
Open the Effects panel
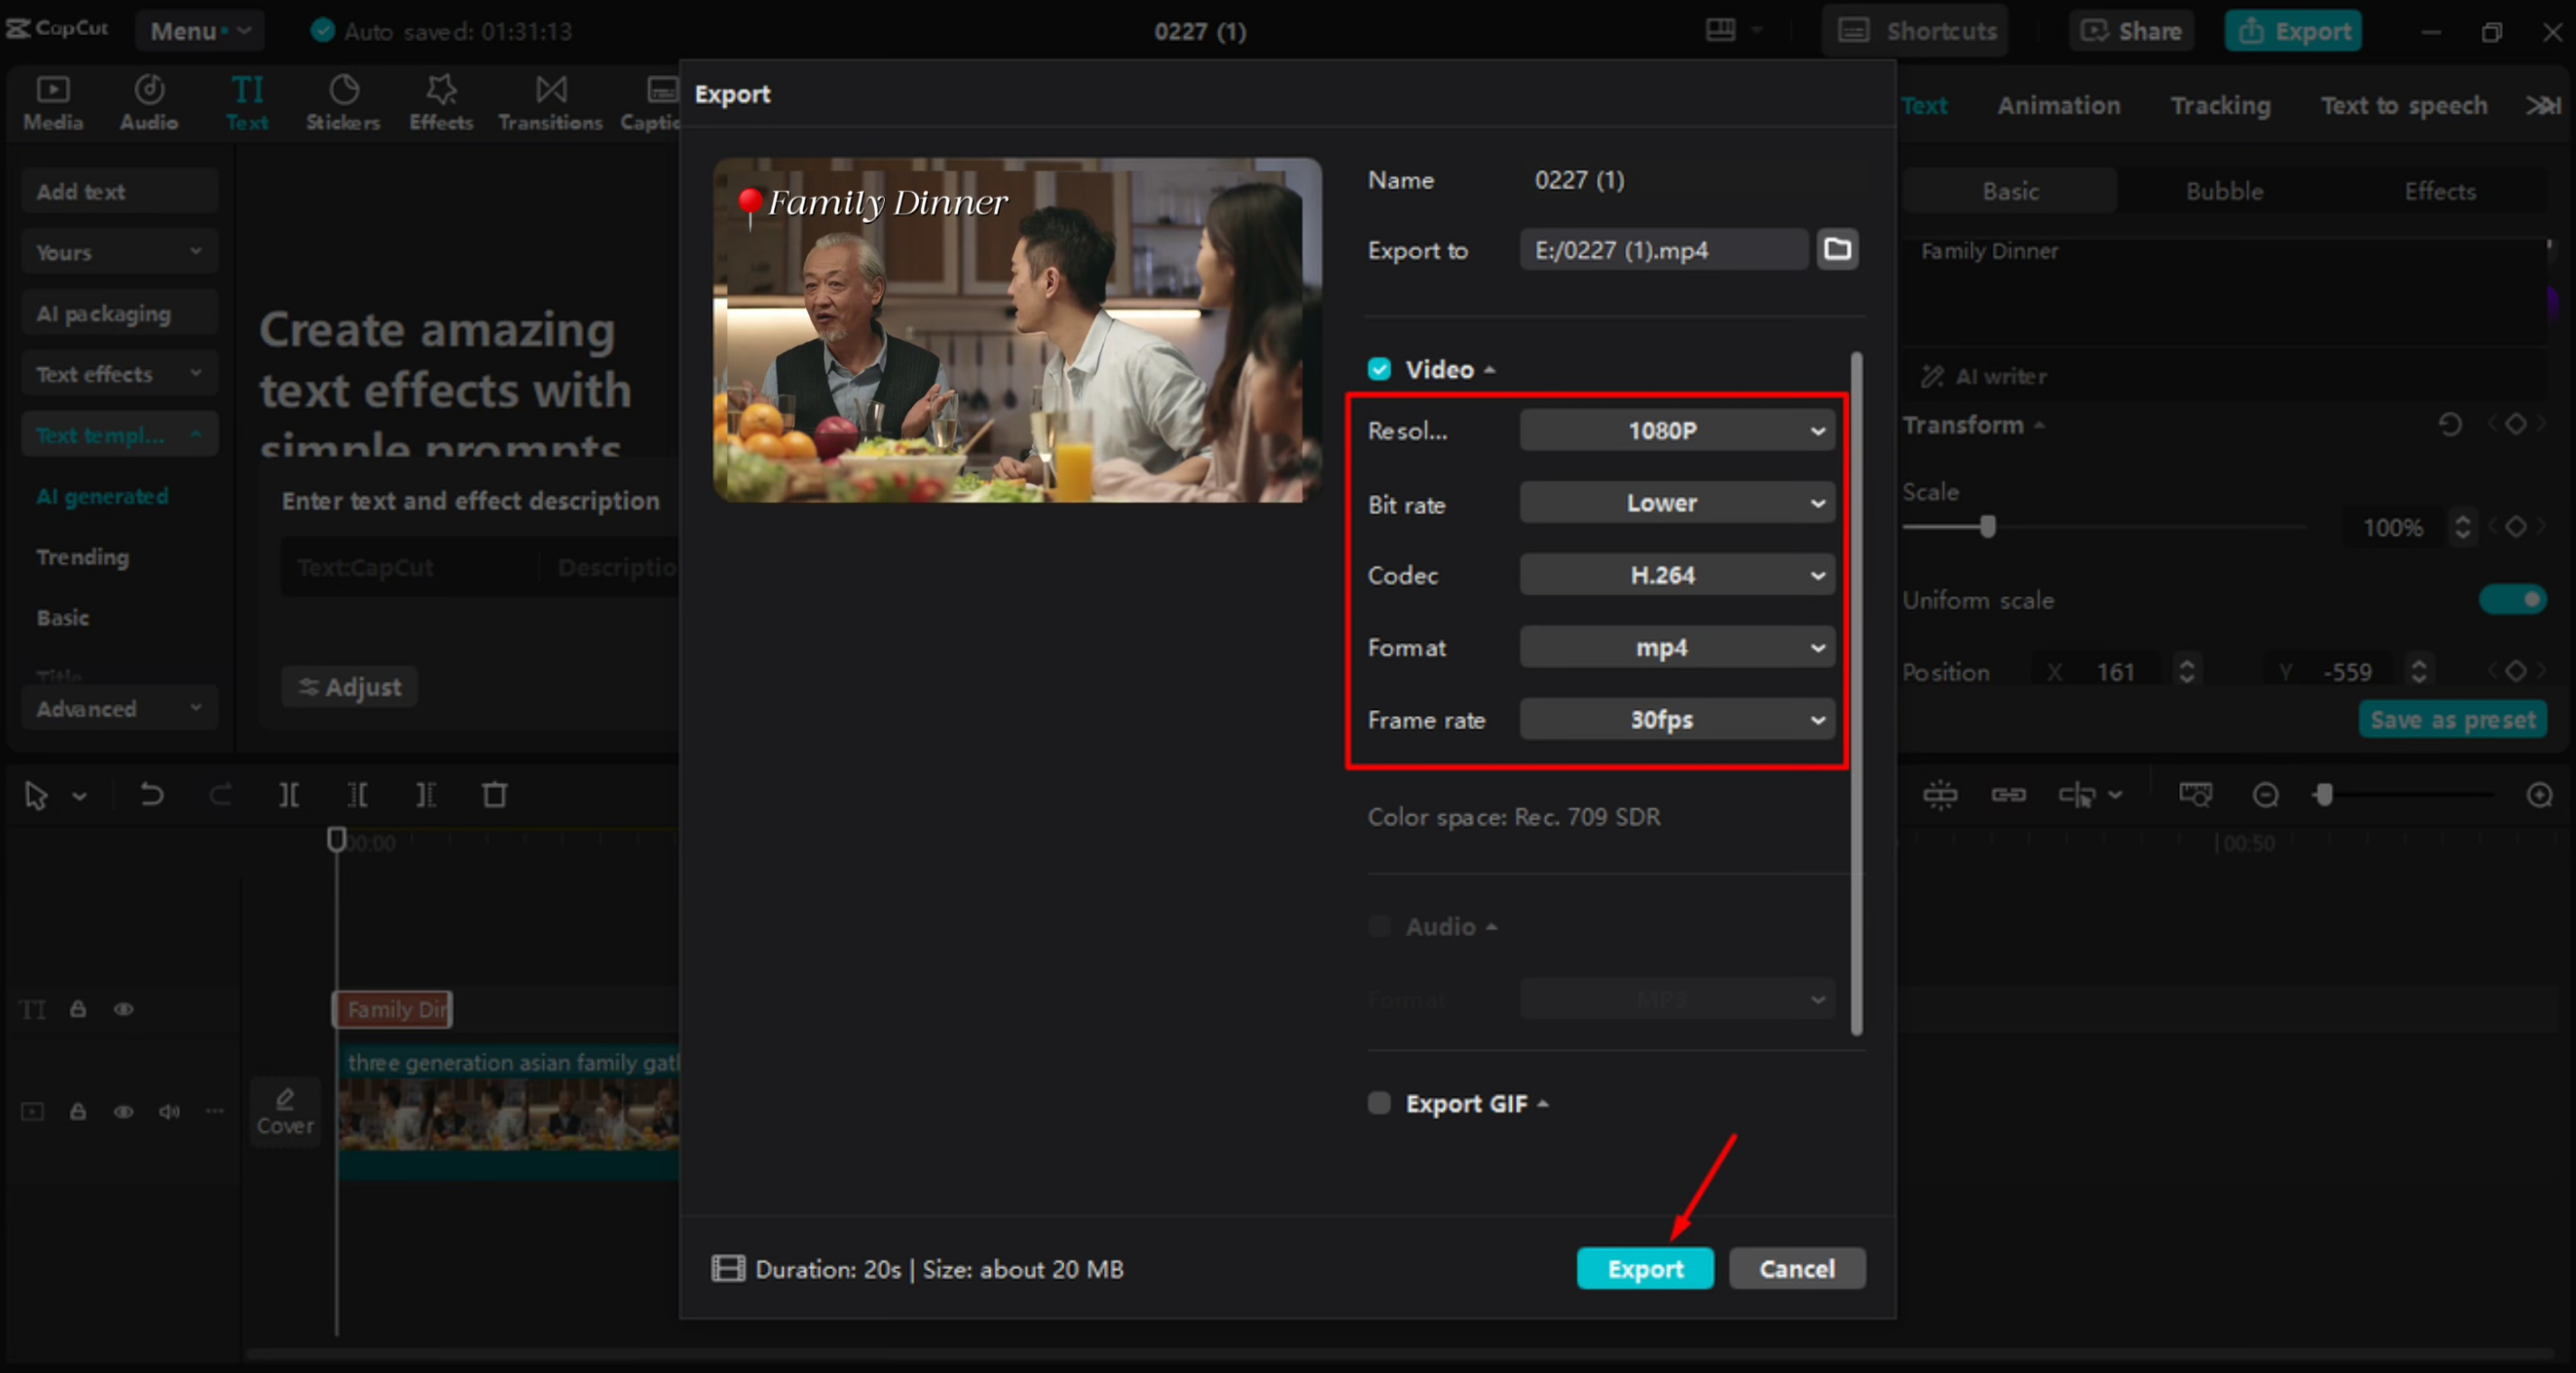pos(440,101)
